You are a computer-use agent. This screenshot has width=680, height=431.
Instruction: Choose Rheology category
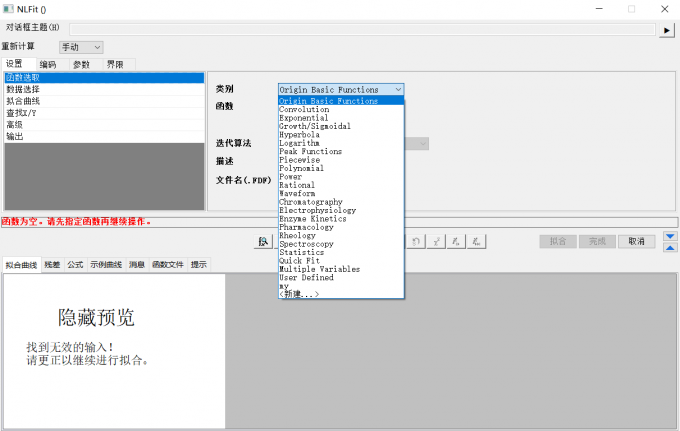point(341,235)
